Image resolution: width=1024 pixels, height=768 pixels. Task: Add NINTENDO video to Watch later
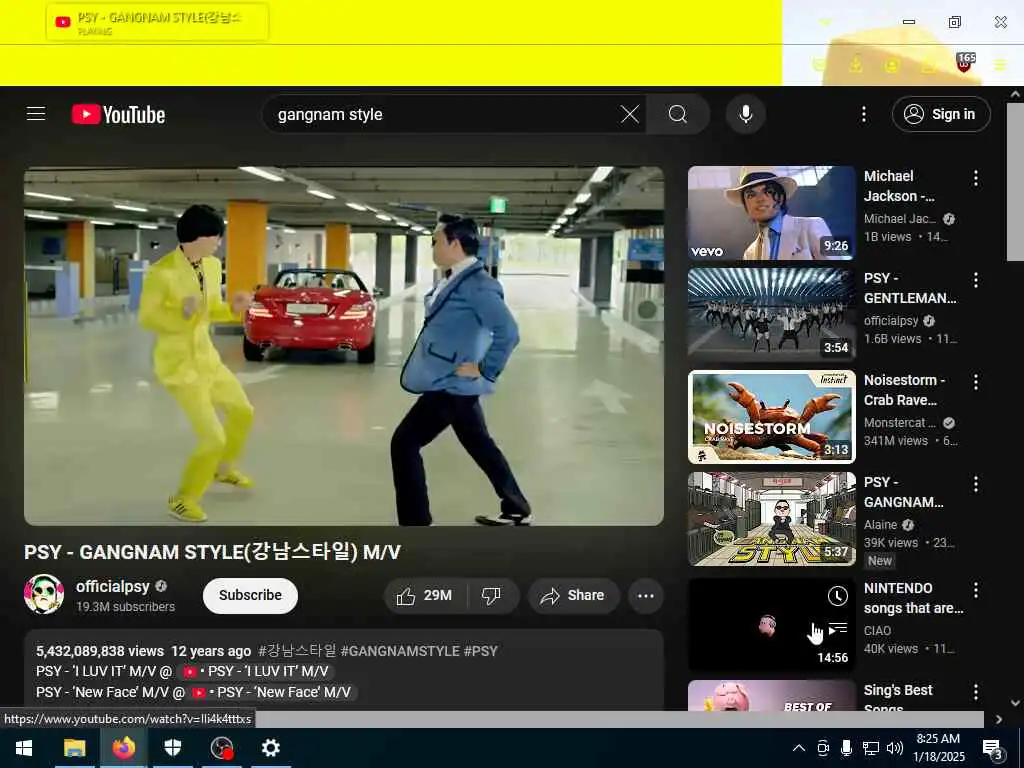[x=838, y=596]
